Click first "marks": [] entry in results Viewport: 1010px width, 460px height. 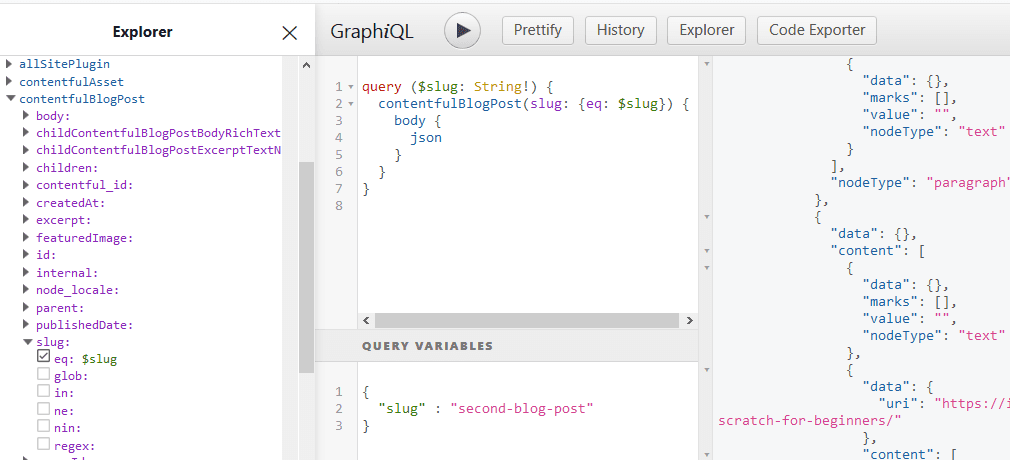[910, 98]
